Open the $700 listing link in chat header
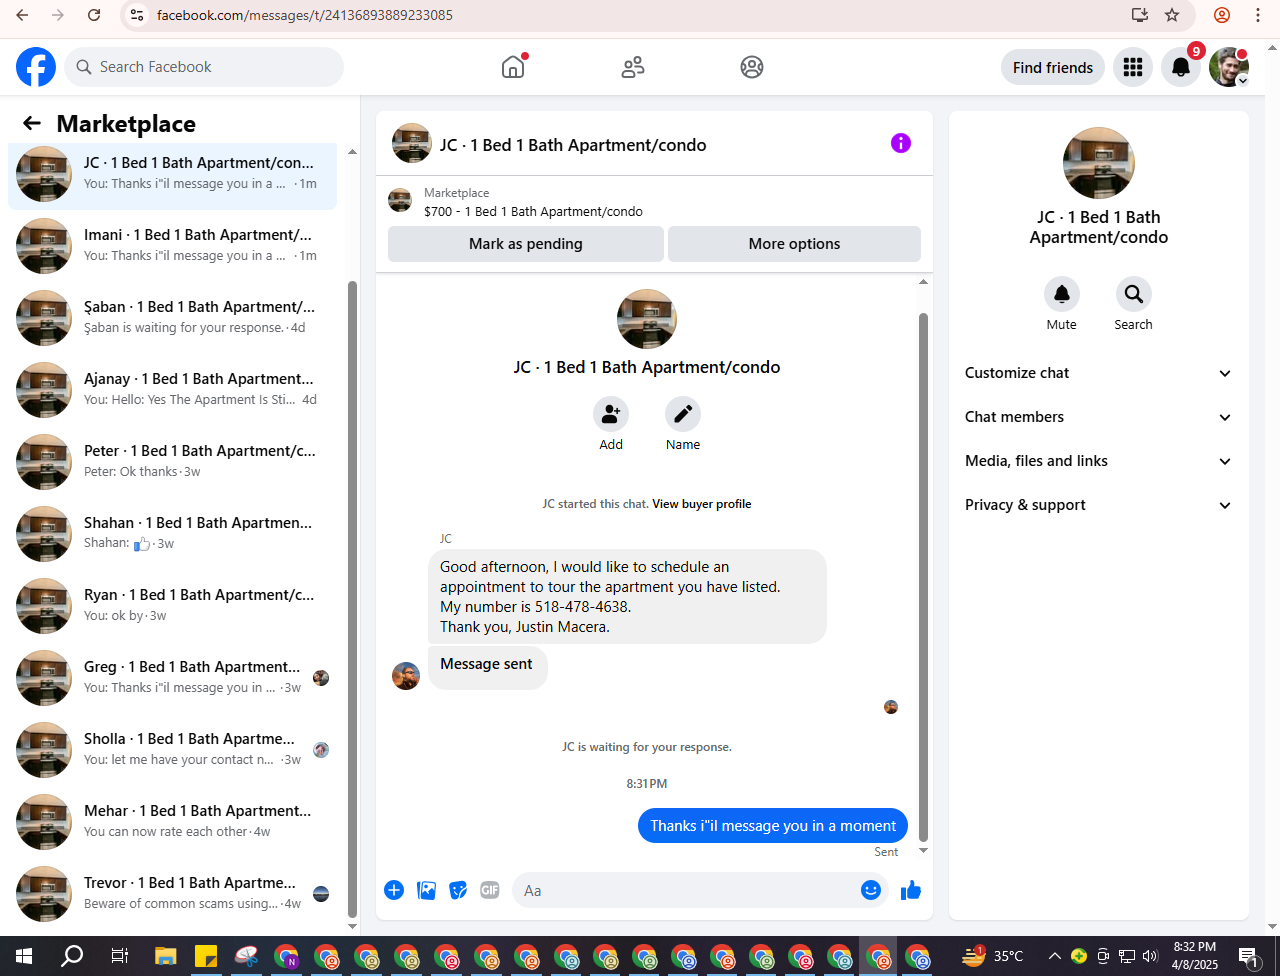 pos(533,212)
